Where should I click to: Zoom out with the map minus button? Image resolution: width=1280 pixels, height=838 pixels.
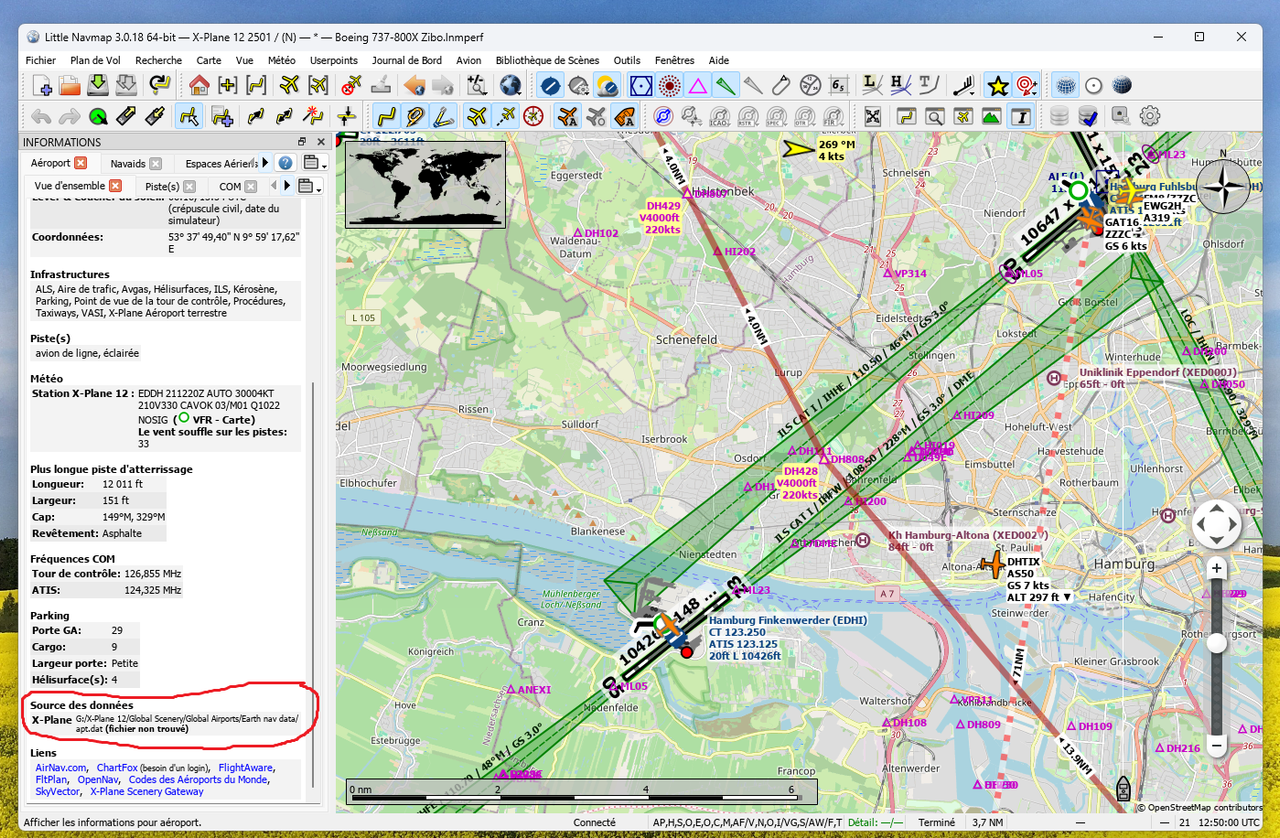coord(1217,745)
